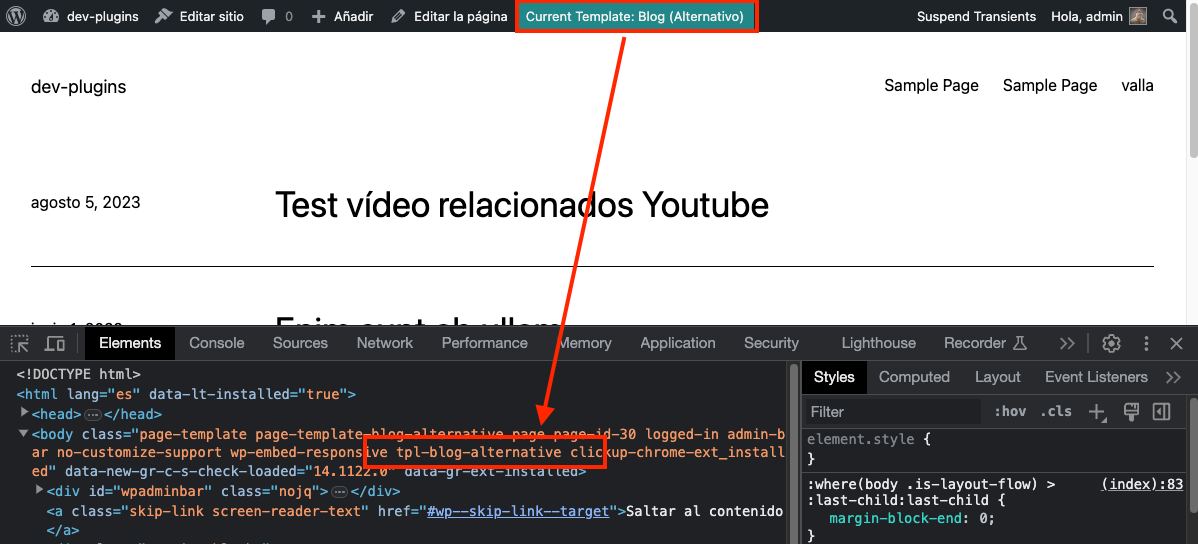
Task: Close the DevTools panel
Action: tap(1177, 343)
